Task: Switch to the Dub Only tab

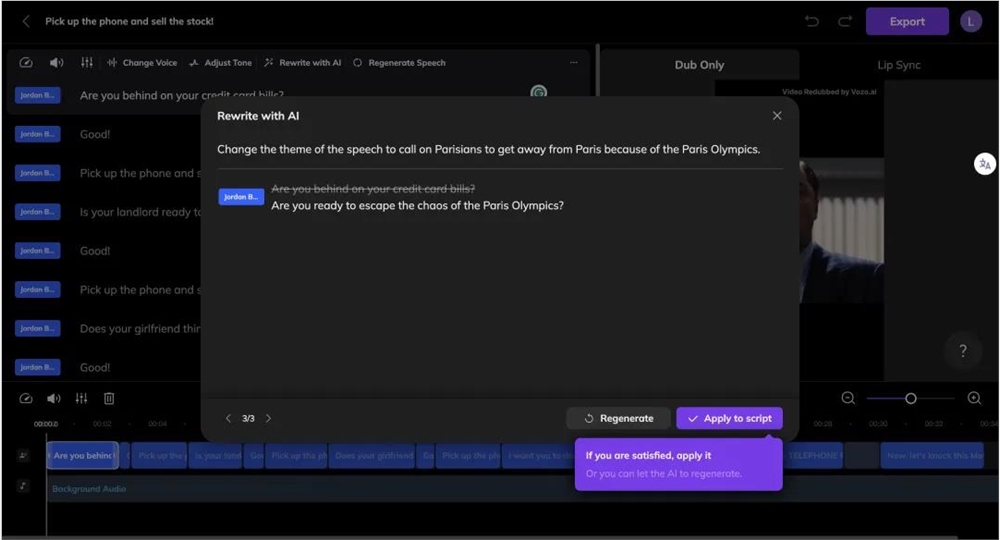Action: [699, 65]
